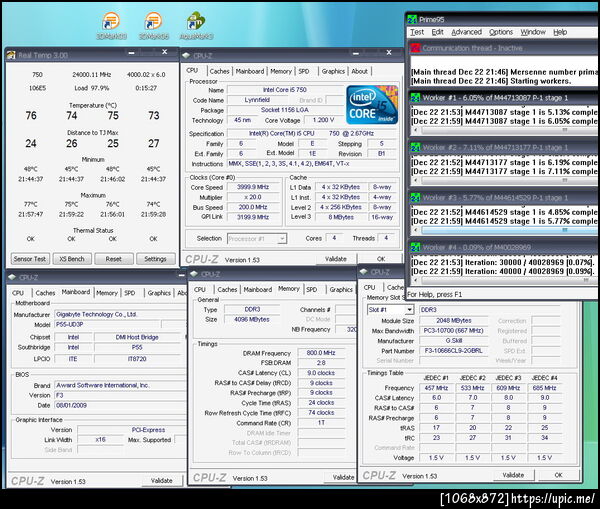Viewport: 600px width, 509px height.
Task: Click the SPD CPU-Z window title icon
Action: [x=364, y=272]
